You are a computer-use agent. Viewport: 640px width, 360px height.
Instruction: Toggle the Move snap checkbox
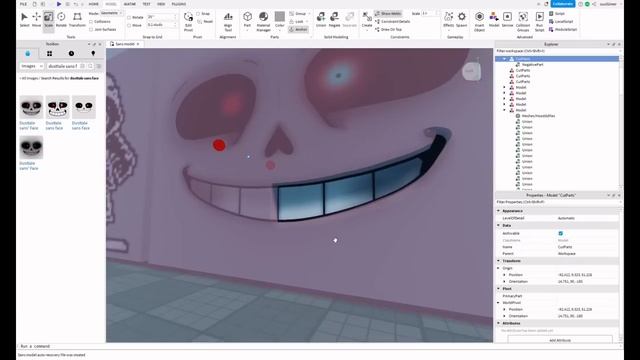(x=129, y=25)
